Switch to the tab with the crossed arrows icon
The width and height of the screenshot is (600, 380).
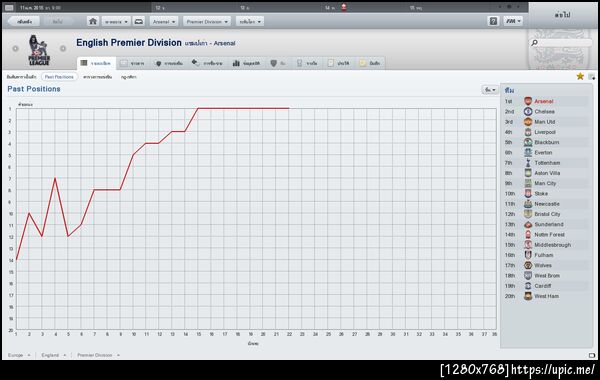[207, 63]
